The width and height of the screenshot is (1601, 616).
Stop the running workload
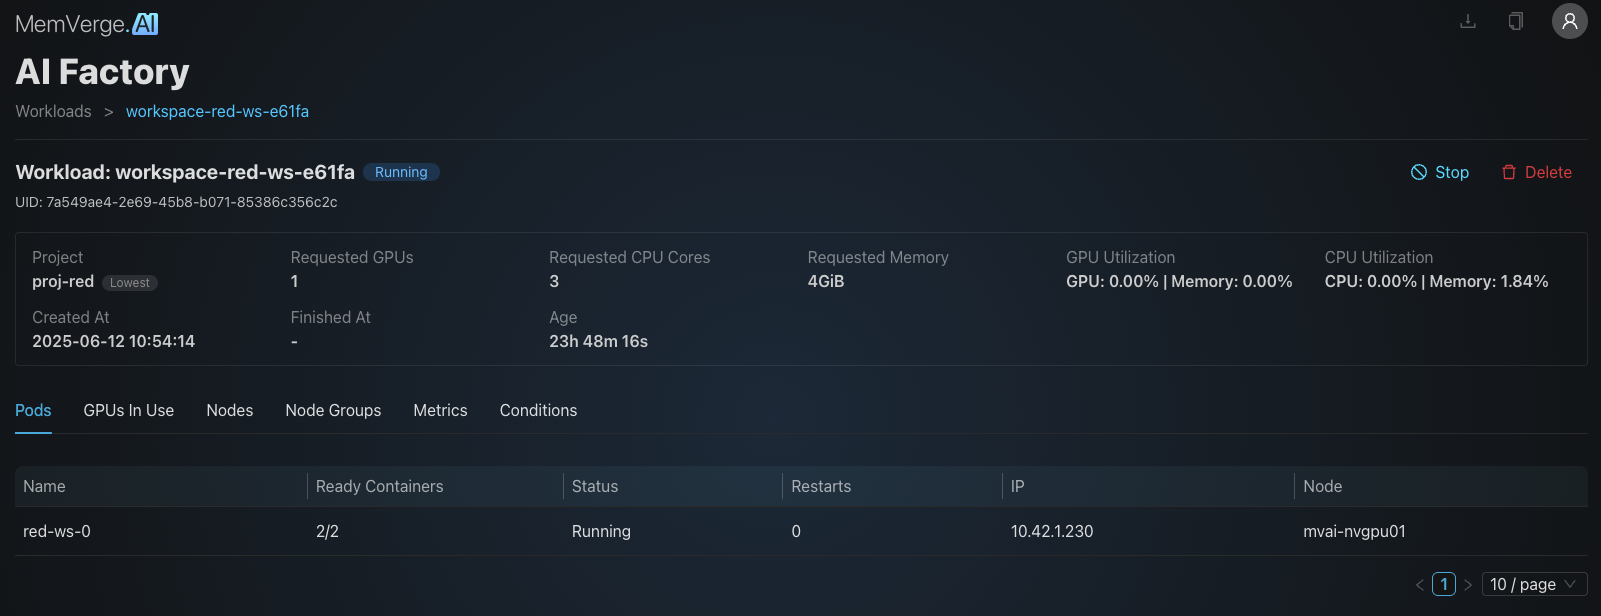(x=1440, y=172)
